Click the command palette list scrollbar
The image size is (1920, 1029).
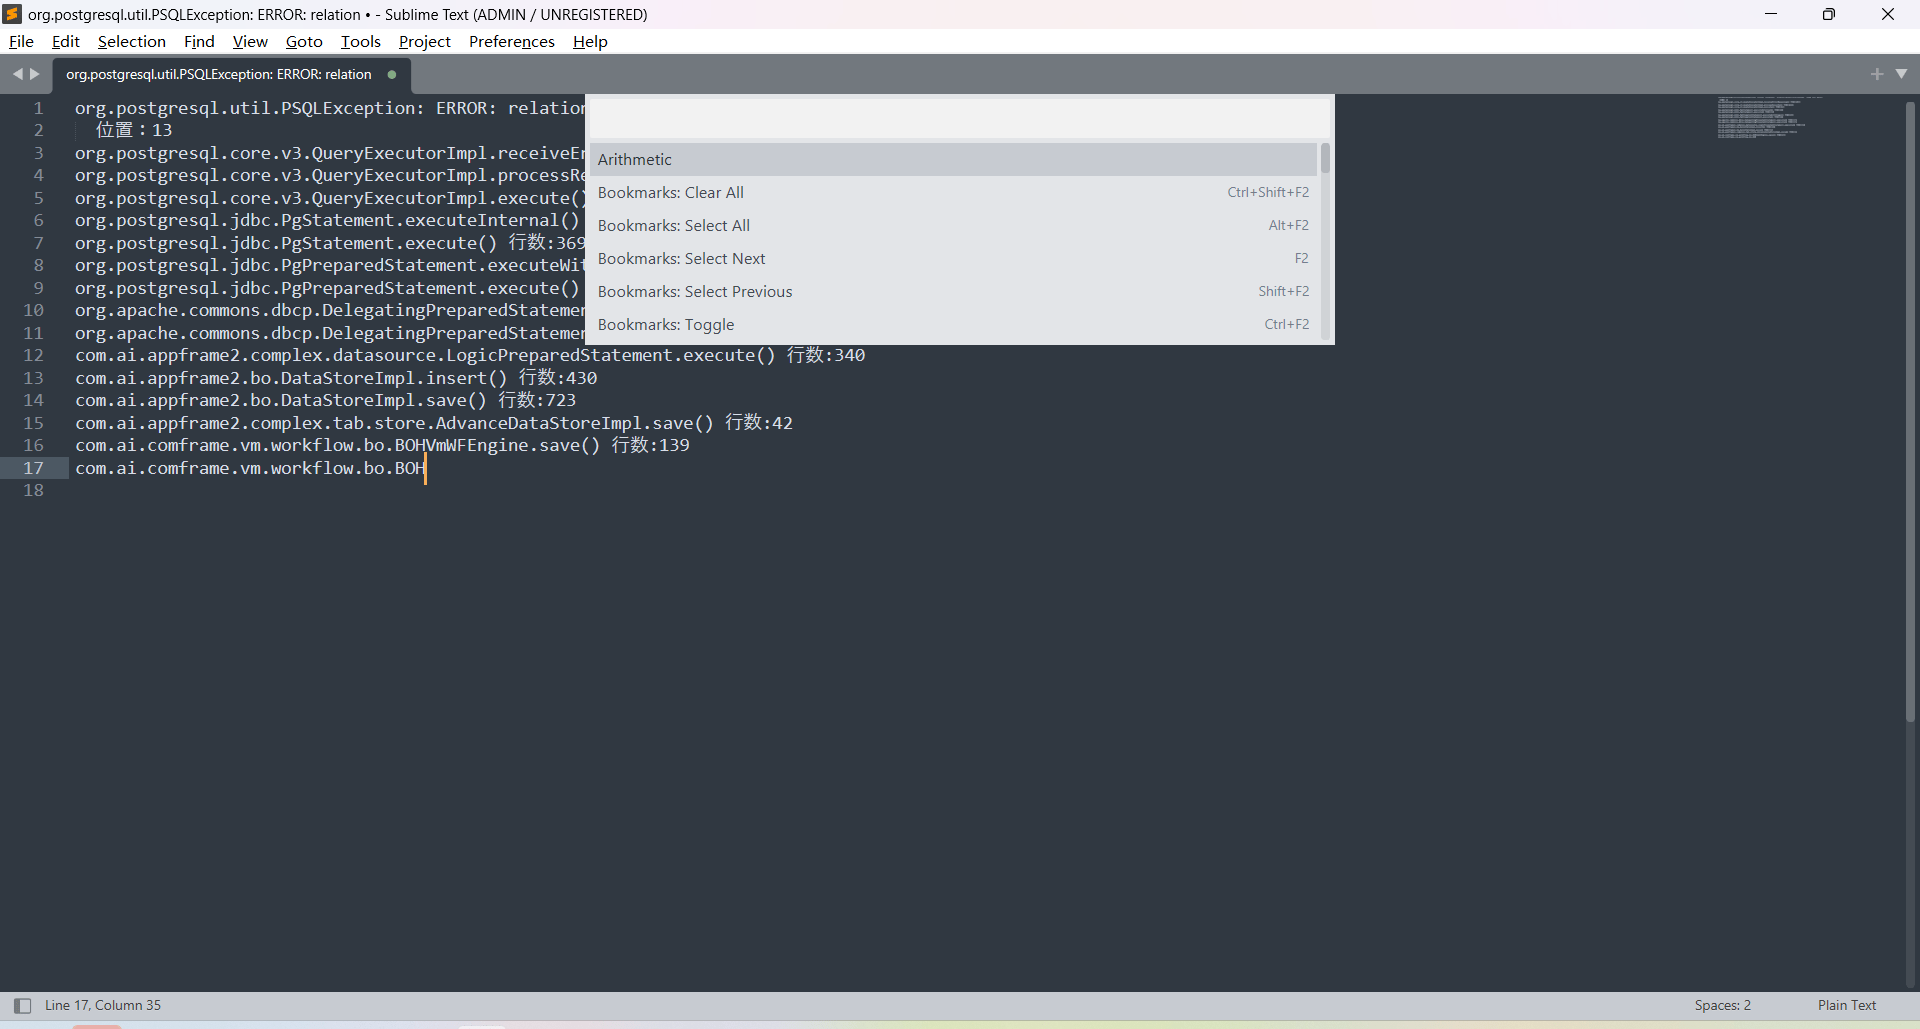point(1325,160)
